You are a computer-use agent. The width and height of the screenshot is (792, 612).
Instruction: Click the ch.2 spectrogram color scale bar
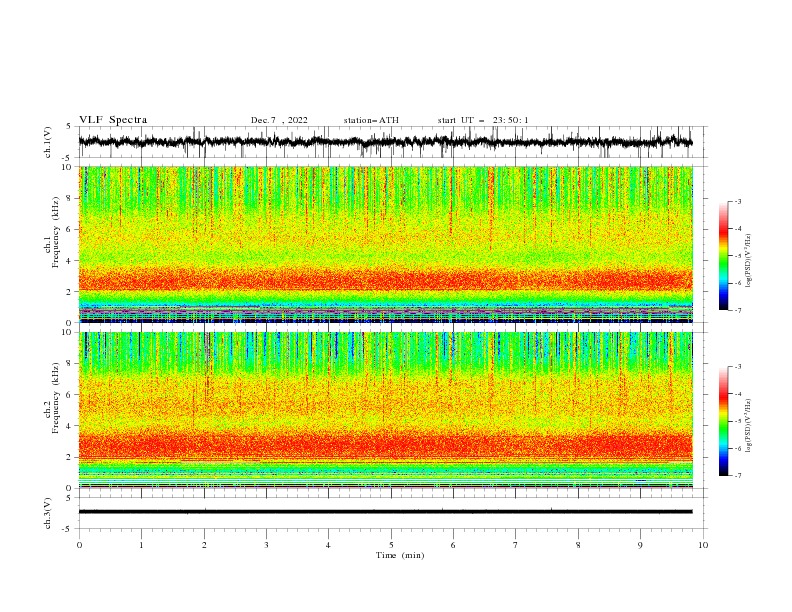(x=723, y=421)
